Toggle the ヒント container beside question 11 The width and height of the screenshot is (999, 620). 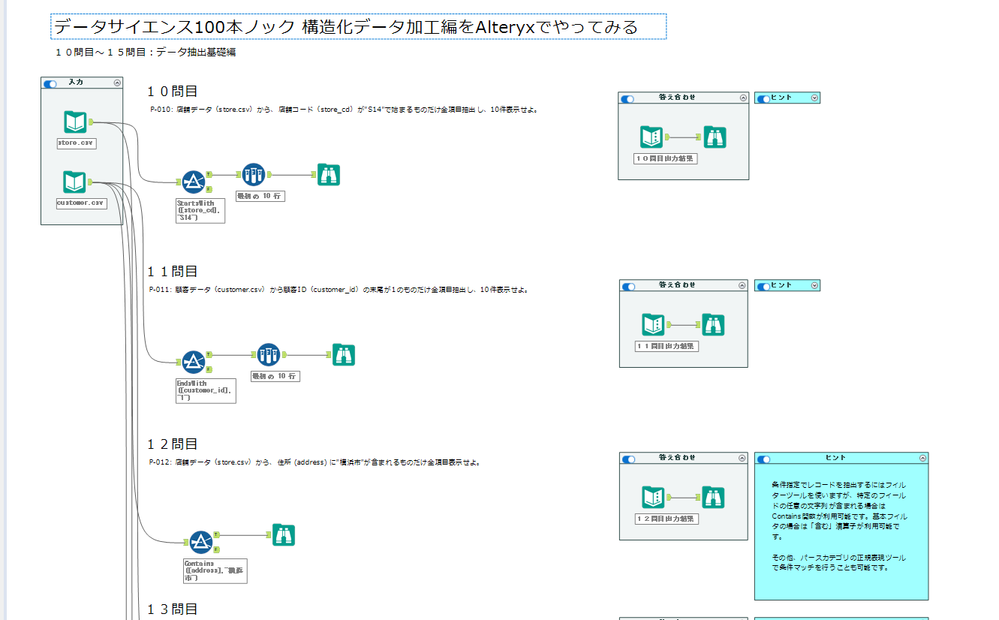763,287
